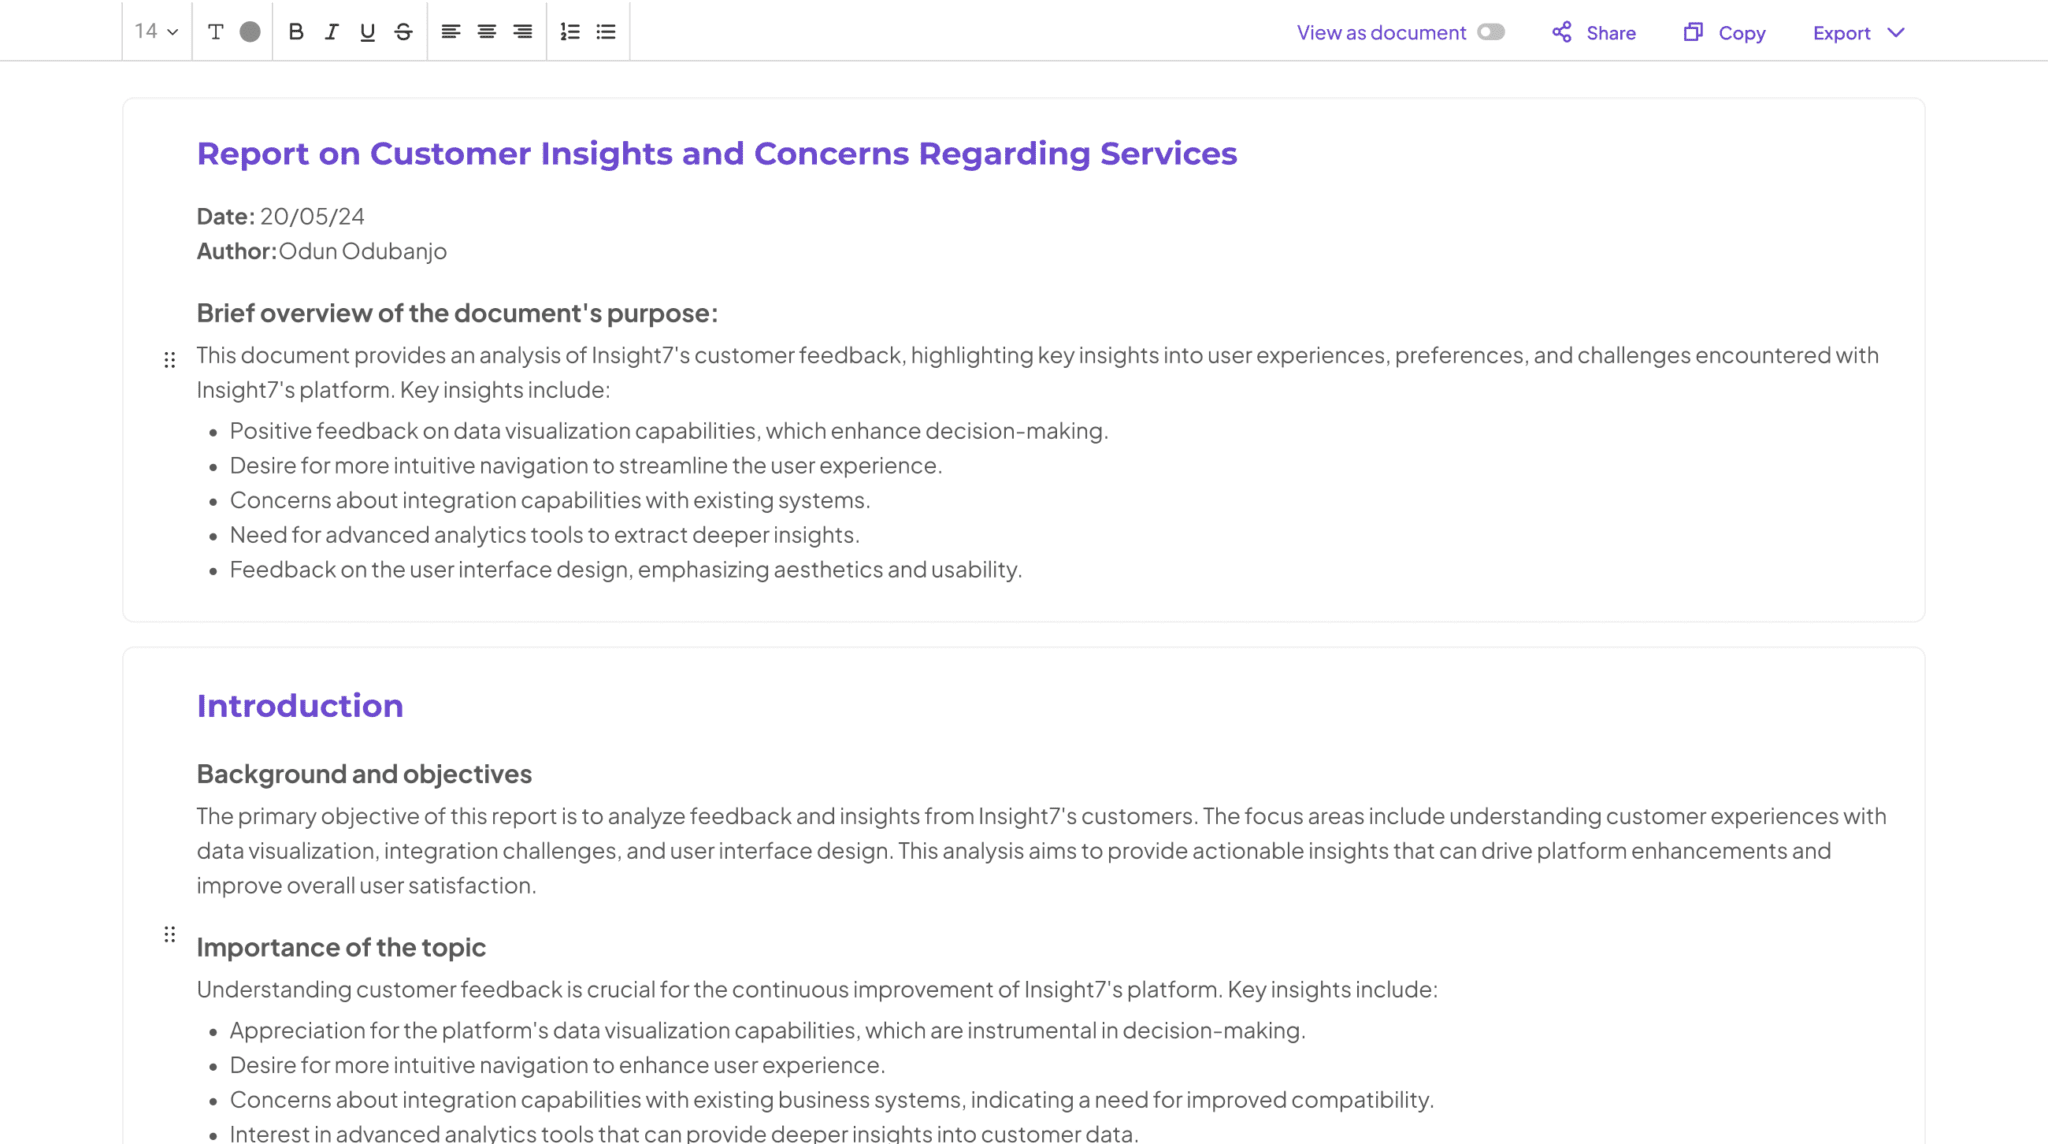Open the font size dropdown

tap(155, 31)
